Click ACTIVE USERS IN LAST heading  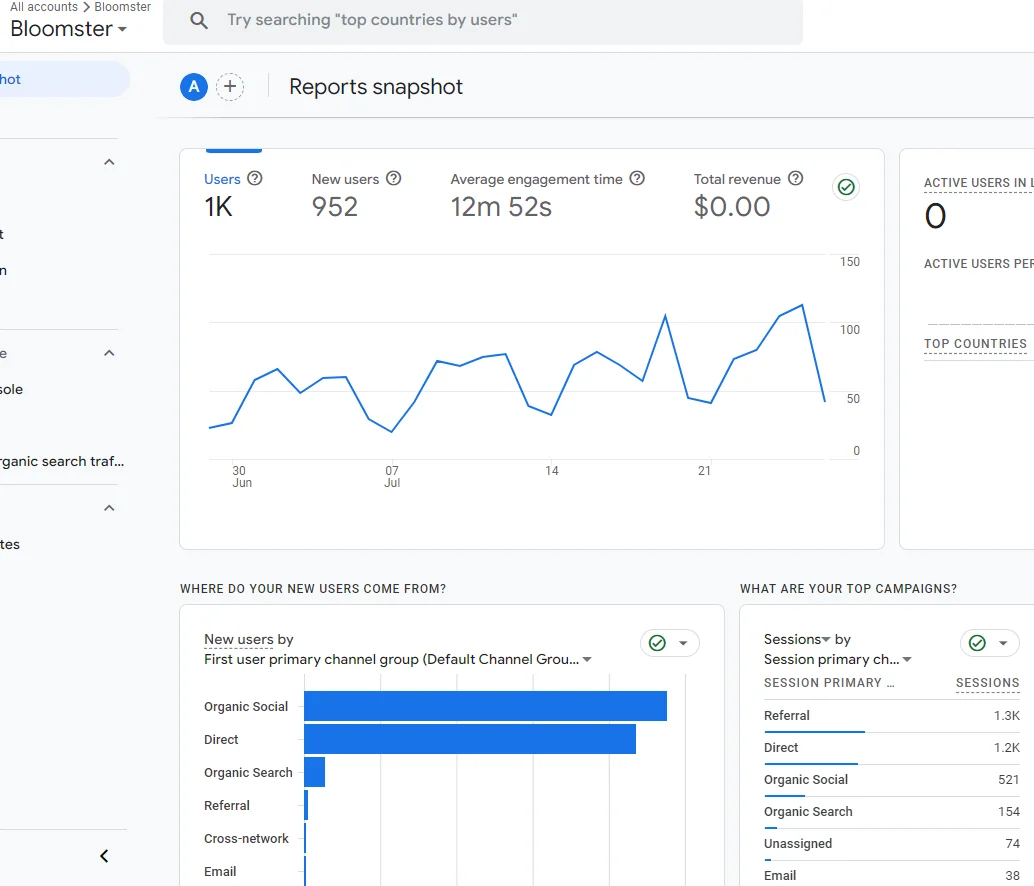[x=979, y=183]
